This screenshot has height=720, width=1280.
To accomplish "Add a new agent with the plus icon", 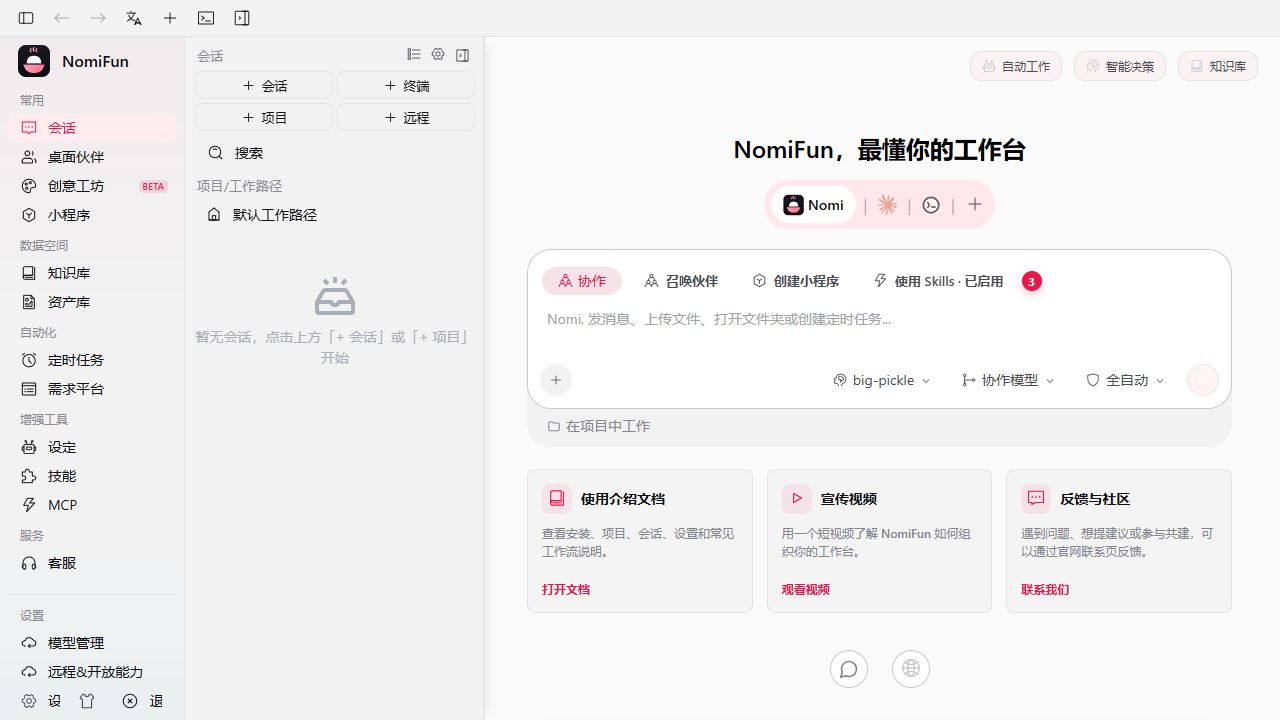I will tap(975, 205).
